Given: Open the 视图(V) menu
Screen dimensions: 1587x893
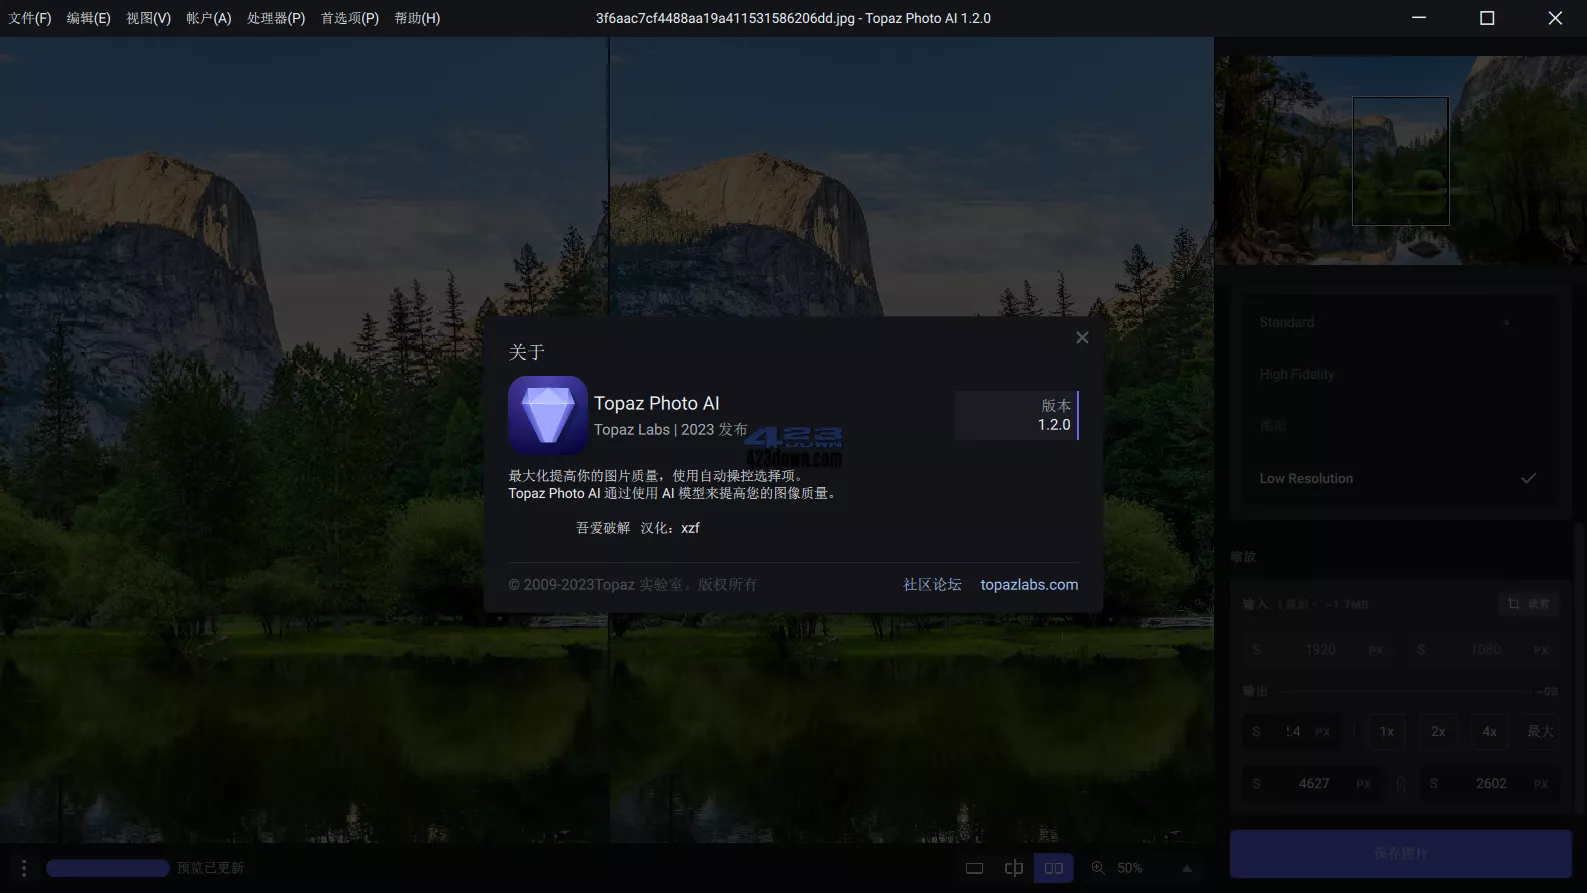Looking at the screenshot, I should 148,18.
